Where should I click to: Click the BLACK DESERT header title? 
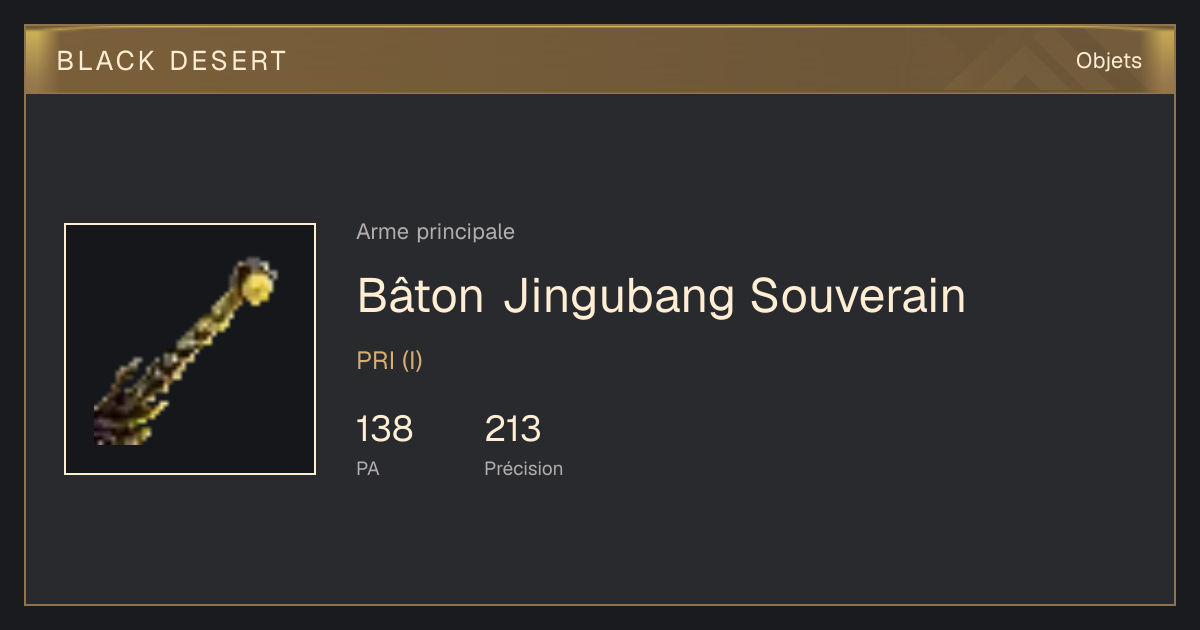coord(172,61)
